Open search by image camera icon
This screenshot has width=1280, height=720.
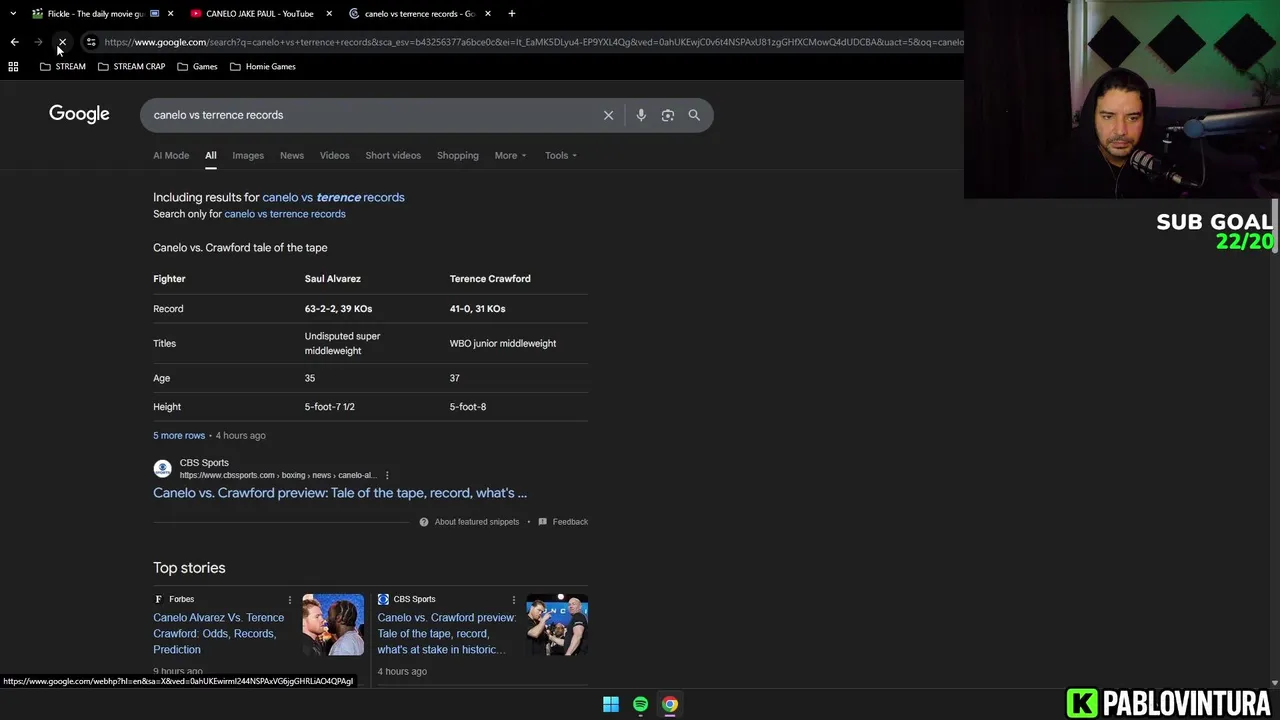(668, 115)
